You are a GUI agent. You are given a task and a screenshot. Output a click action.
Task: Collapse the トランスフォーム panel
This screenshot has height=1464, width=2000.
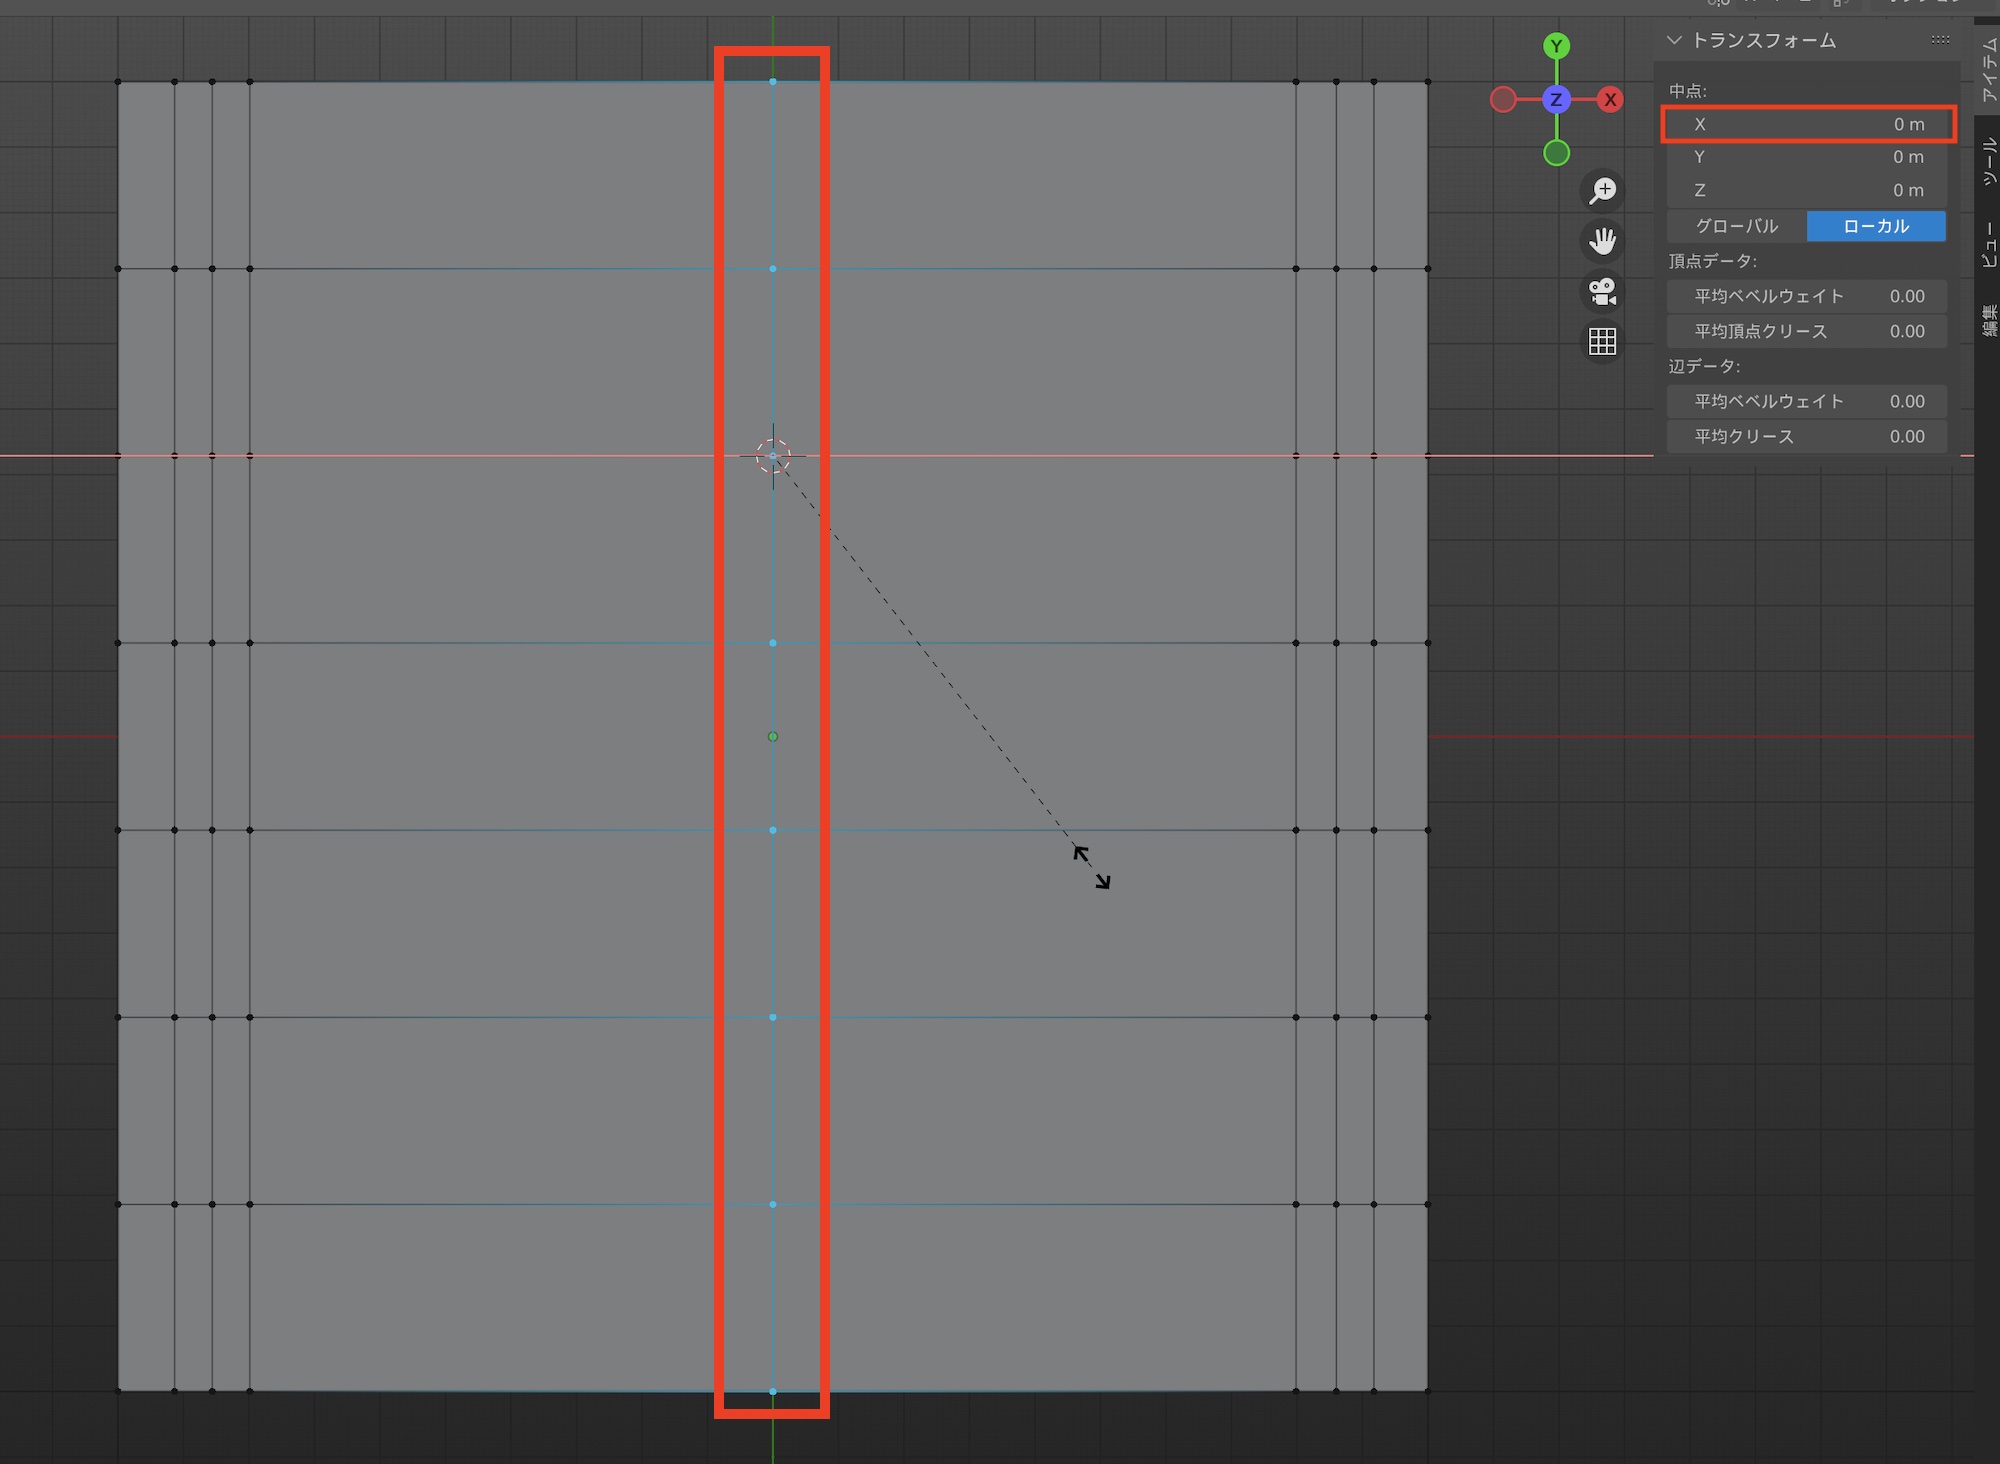point(1674,40)
